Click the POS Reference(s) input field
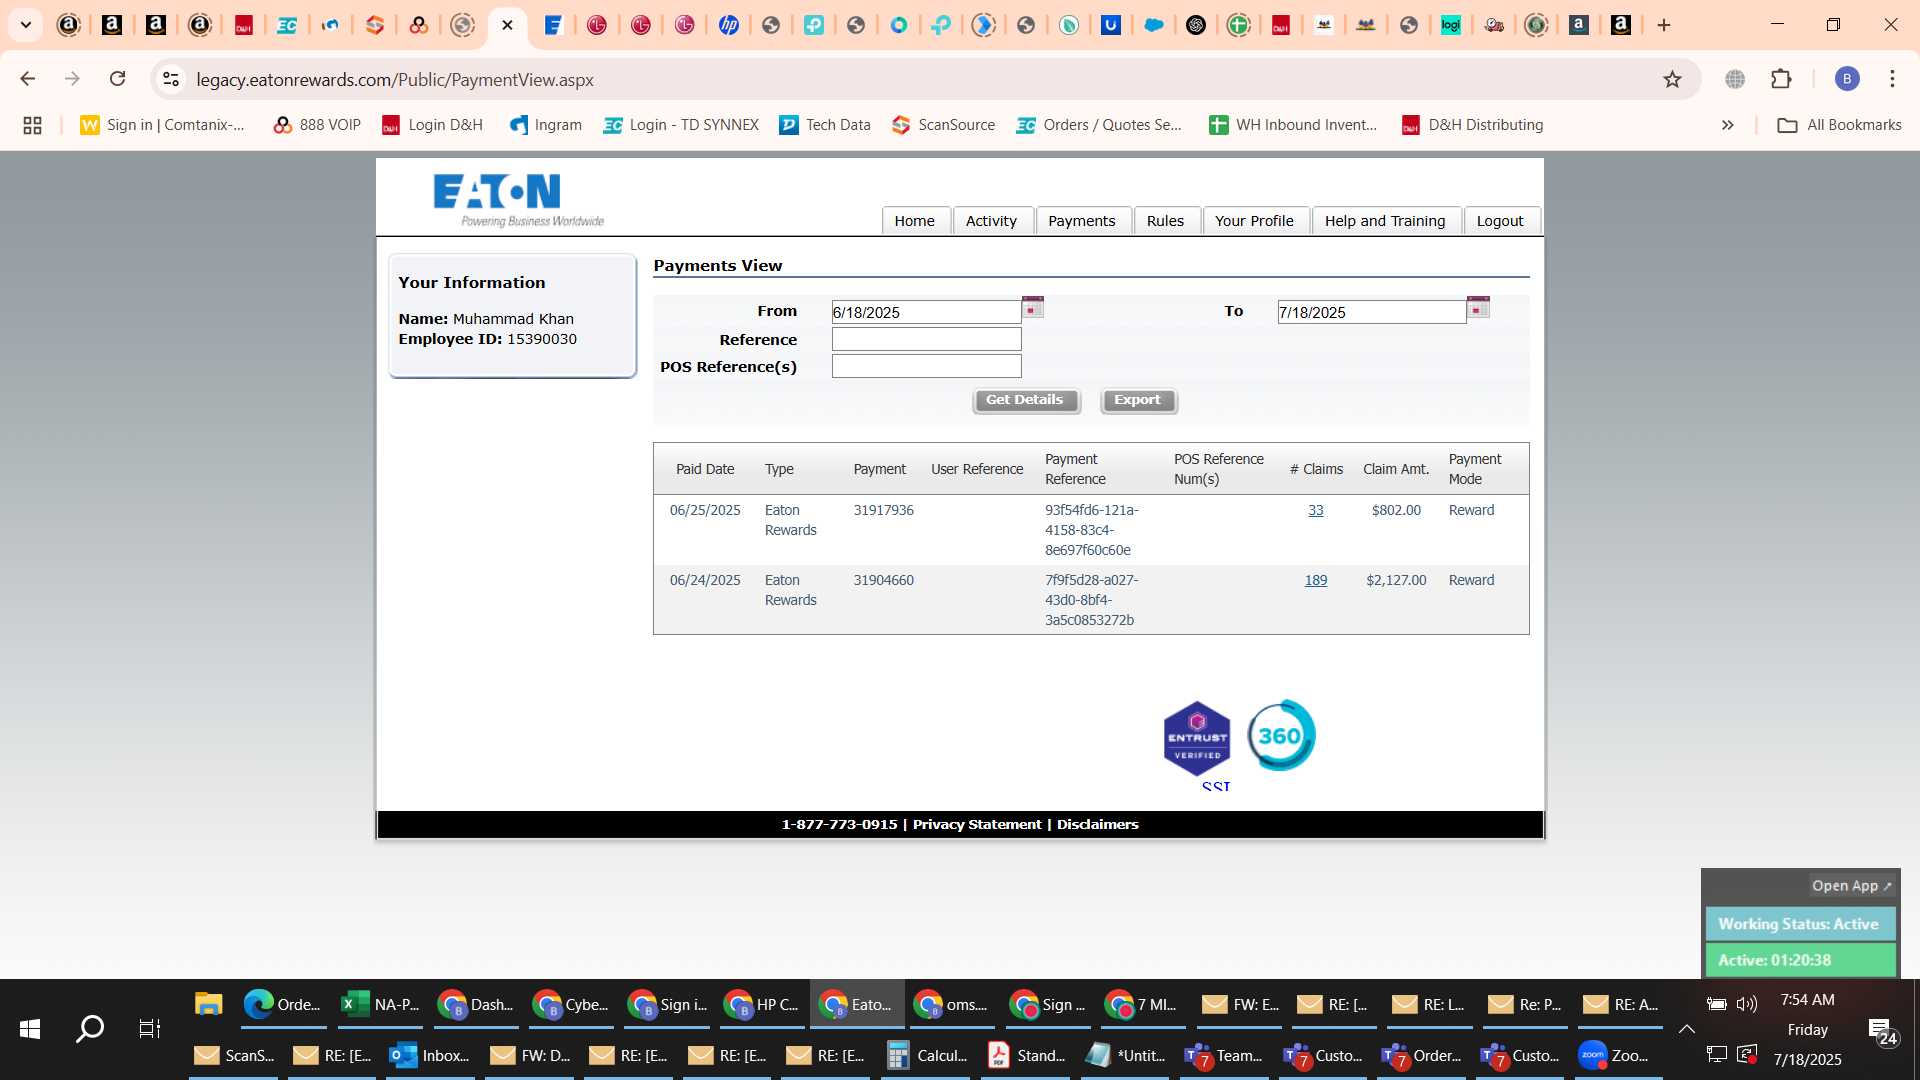Image resolution: width=1920 pixels, height=1080 pixels. click(926, 366)
